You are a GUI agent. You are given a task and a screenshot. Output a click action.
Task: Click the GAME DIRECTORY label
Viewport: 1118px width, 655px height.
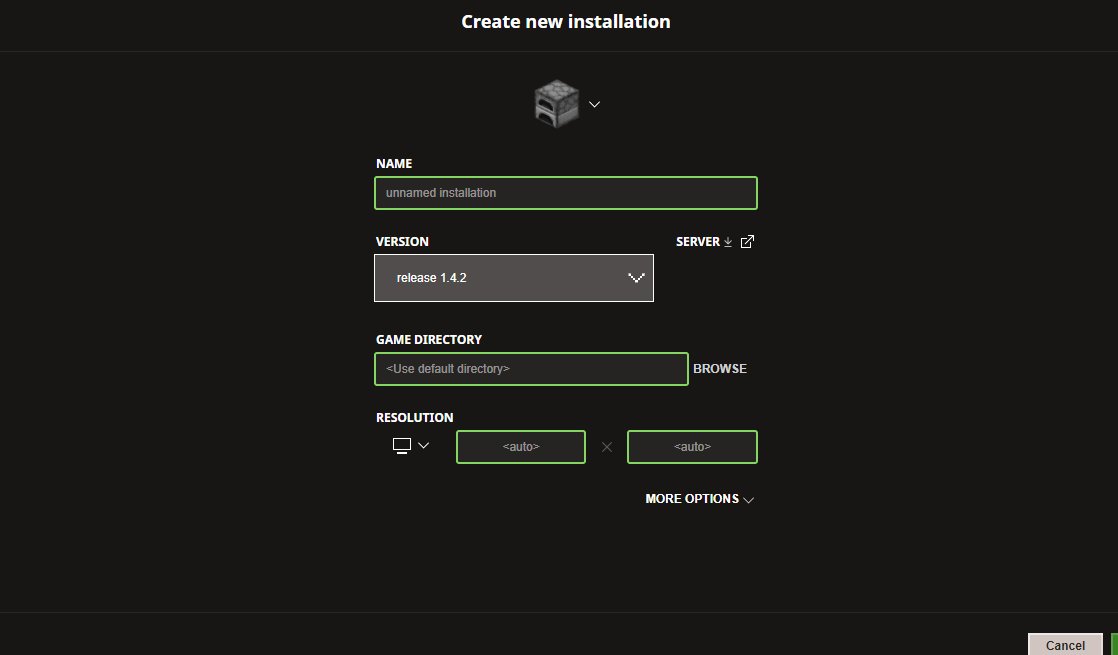(x=429, y=339)
